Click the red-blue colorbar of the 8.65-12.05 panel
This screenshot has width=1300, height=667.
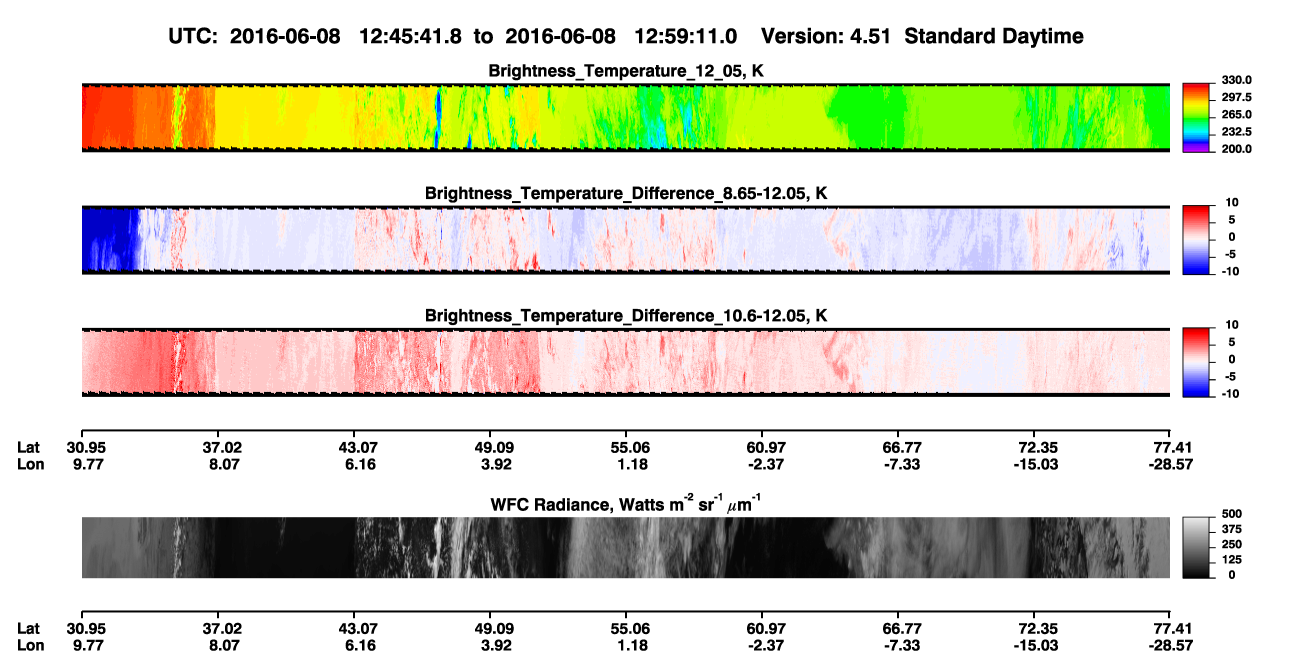pyautogui.click(x=1198, y=239)
